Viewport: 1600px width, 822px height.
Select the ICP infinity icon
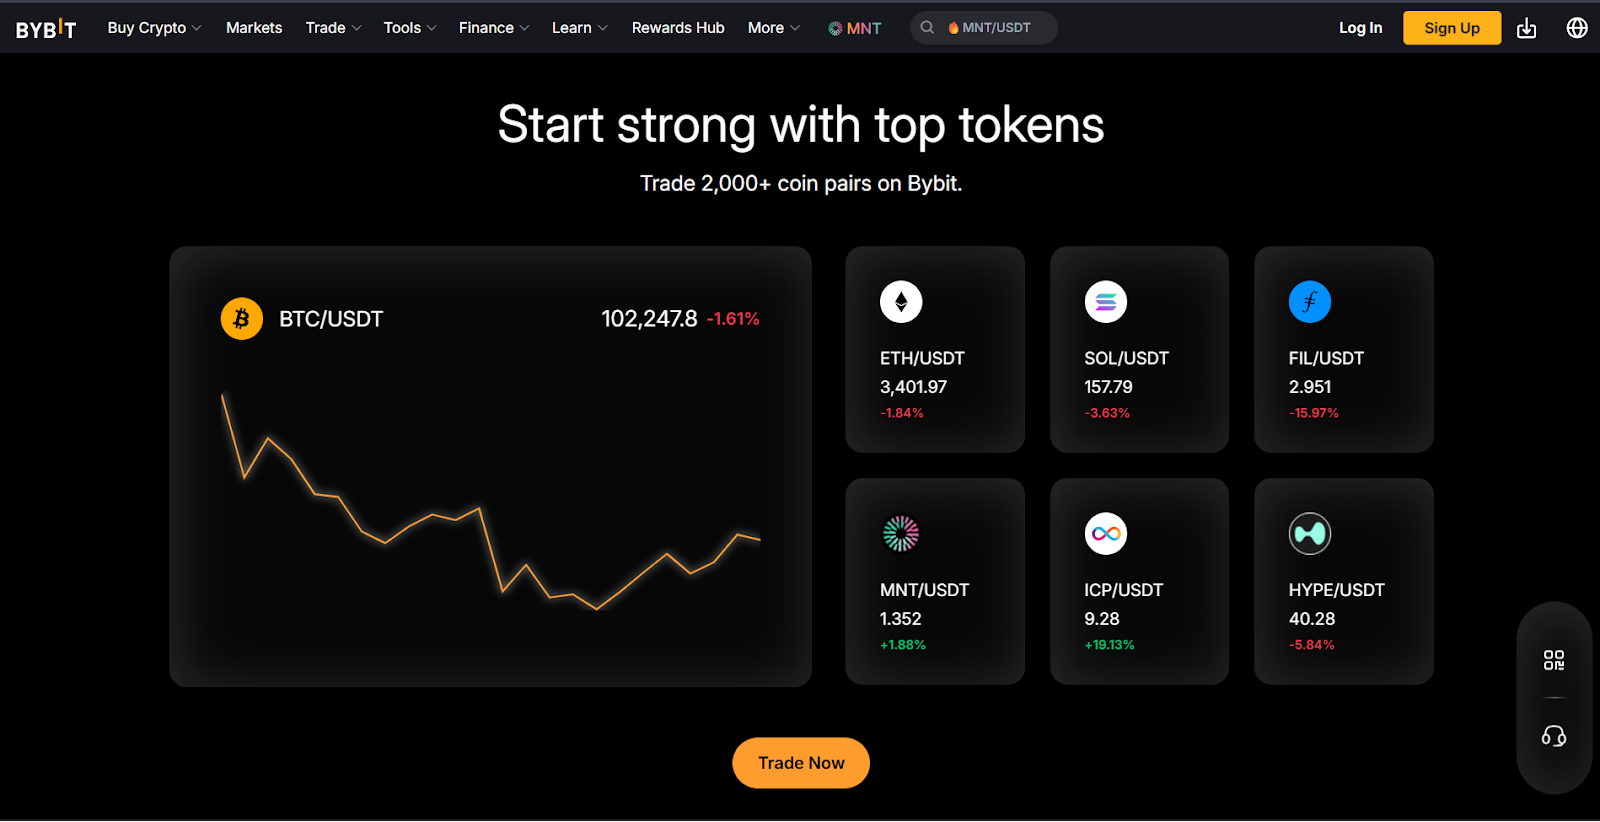click(1104, 533)
